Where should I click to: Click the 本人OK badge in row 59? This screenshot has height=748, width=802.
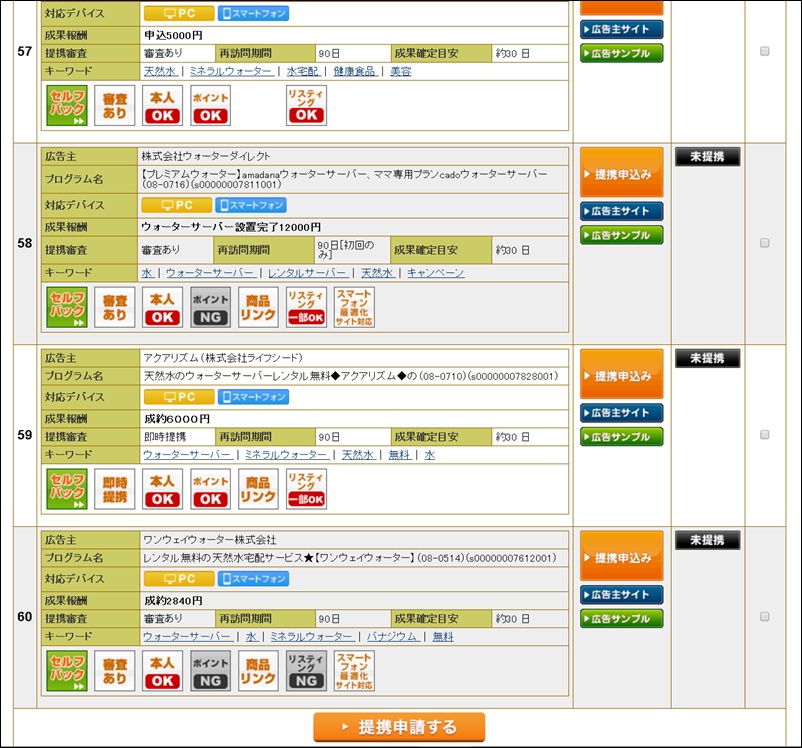coord(162,489)
